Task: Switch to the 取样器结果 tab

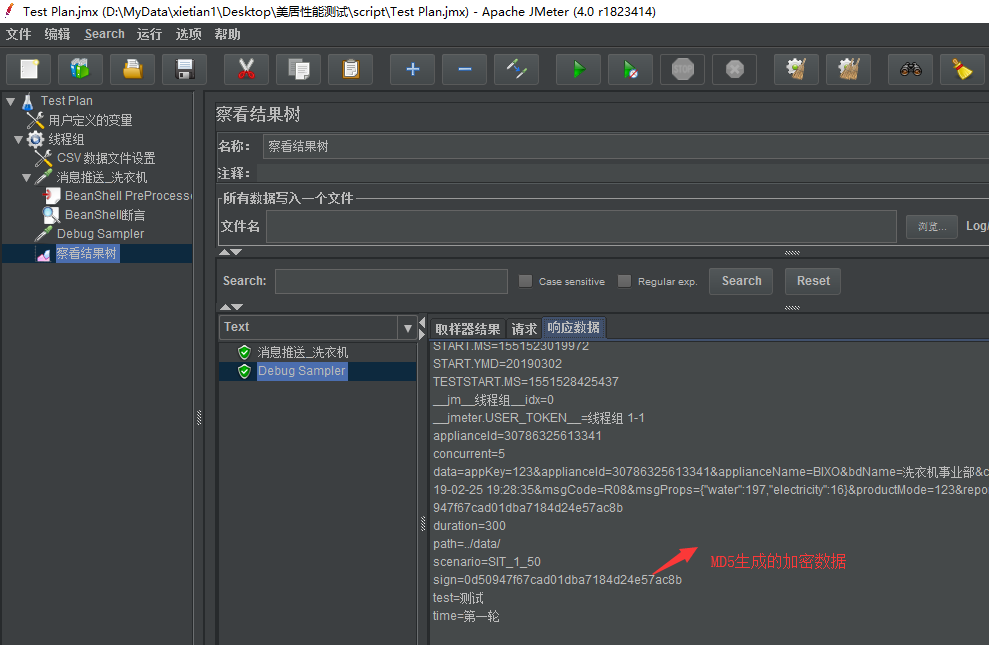Action: (467, 328)
